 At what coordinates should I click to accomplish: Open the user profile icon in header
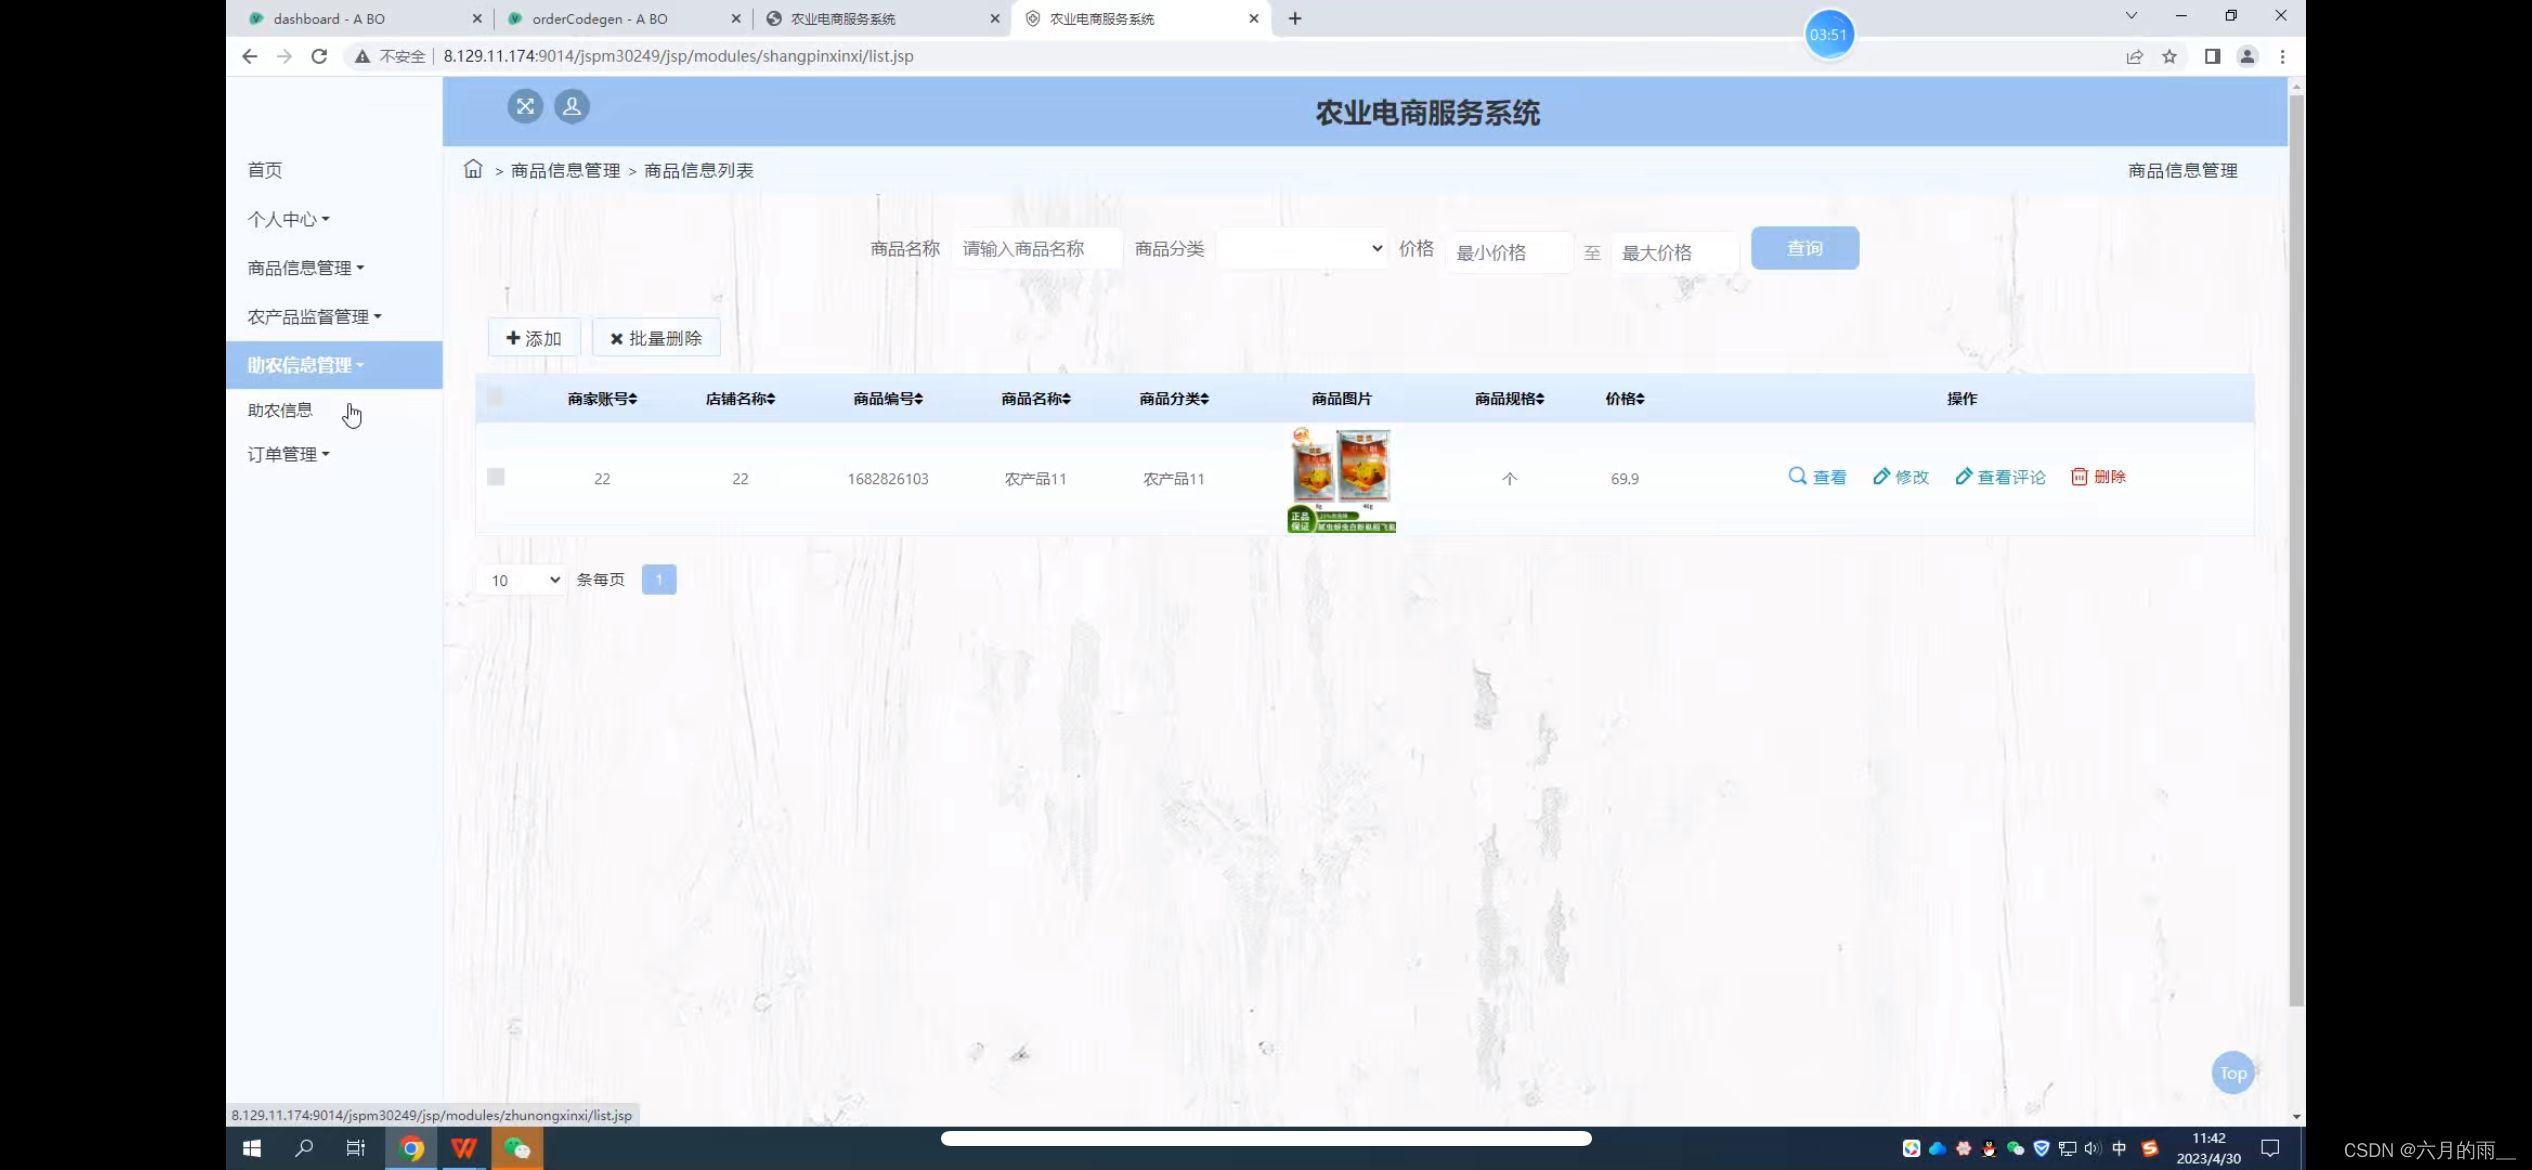click(x=572, y=106)
